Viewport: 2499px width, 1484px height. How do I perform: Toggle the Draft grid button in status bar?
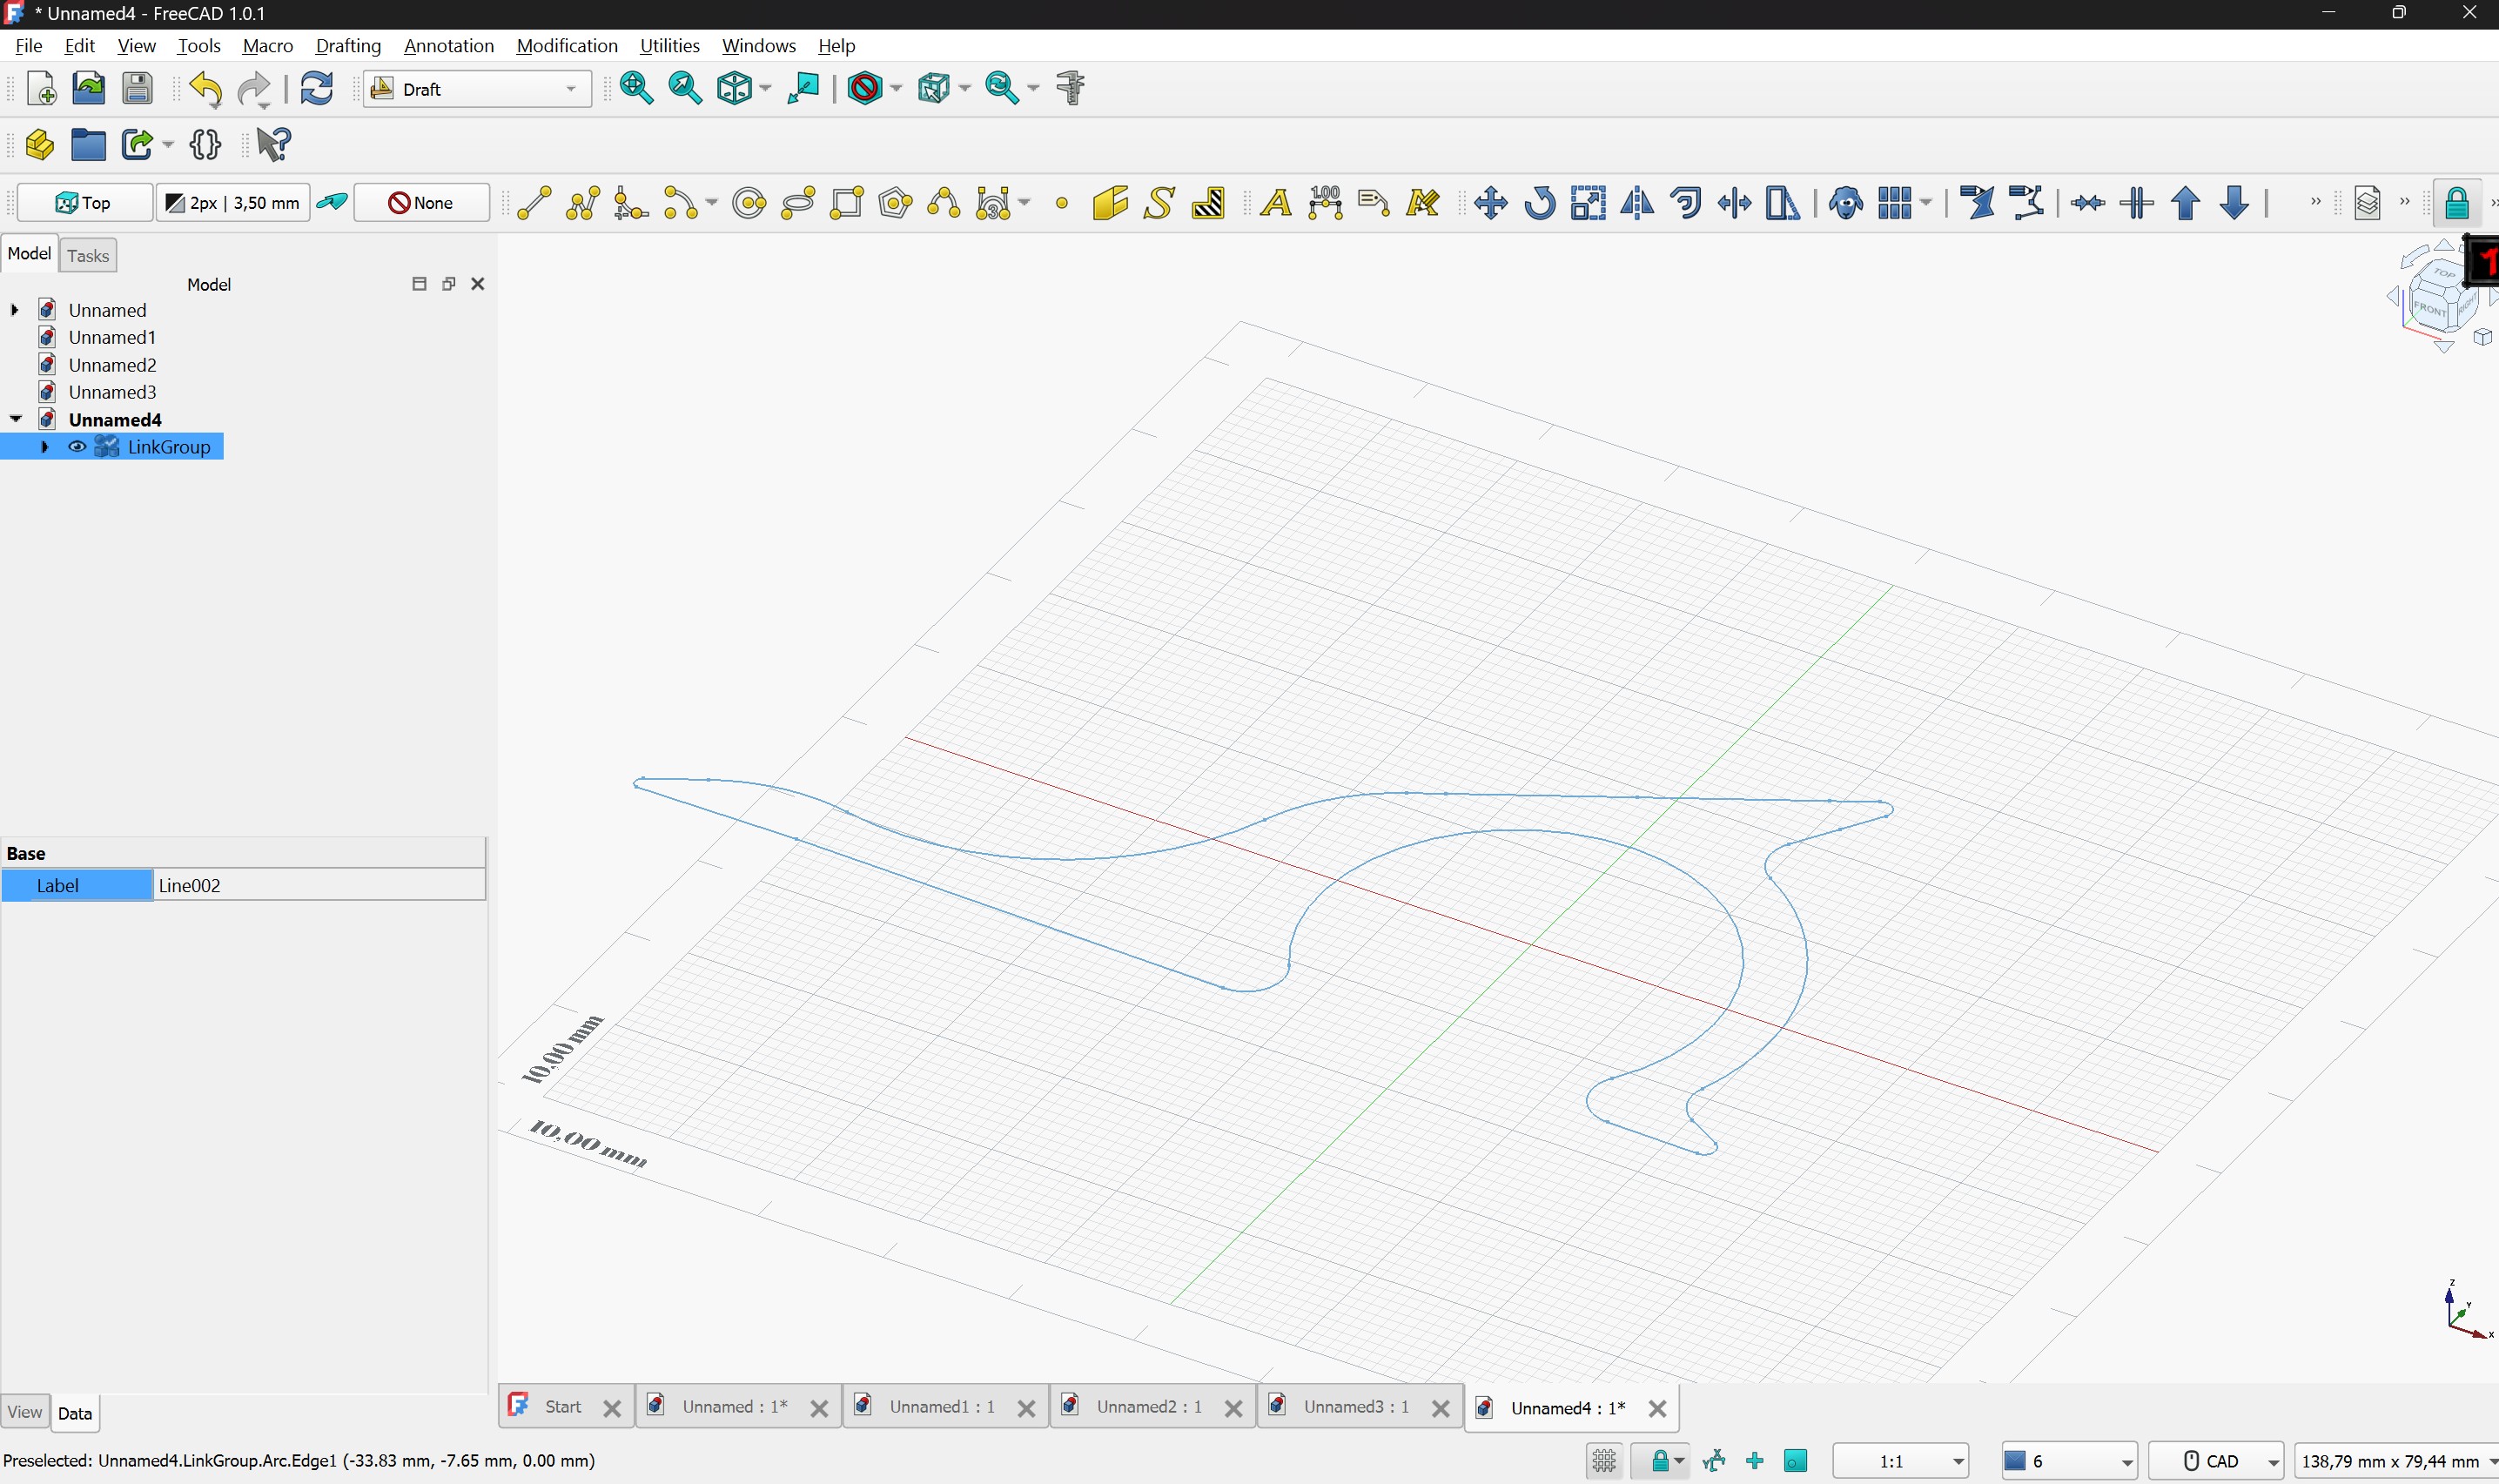(1604, 1461)
